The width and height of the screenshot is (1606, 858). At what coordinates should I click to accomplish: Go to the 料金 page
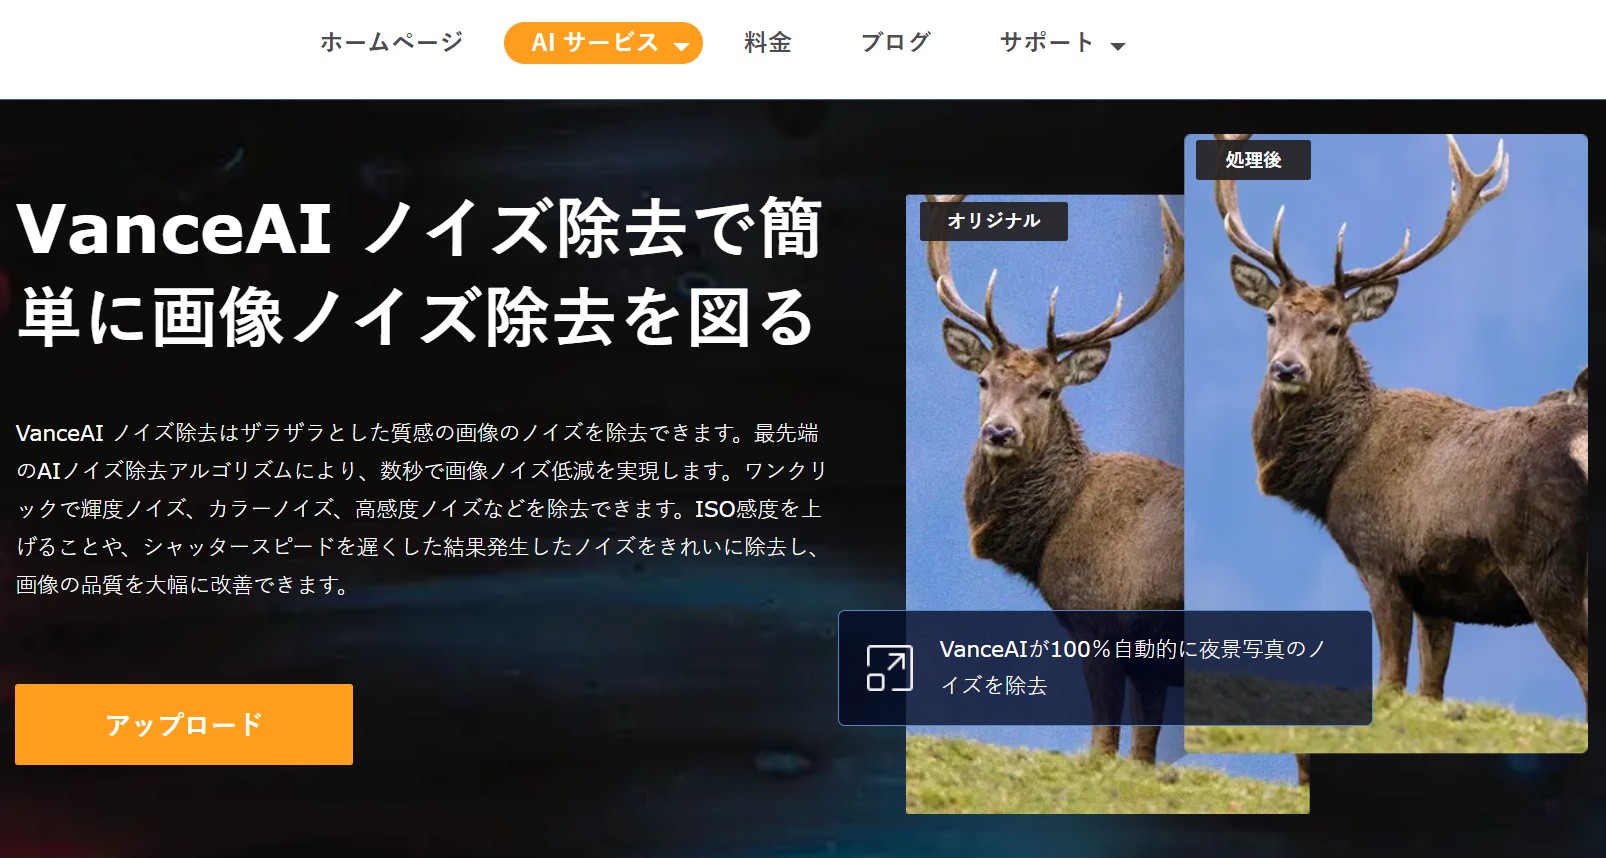pyautogui.click(x=768, y=42)
